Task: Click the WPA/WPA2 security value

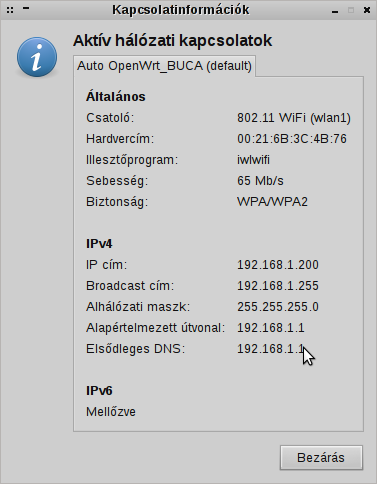Action: (272, 202)
